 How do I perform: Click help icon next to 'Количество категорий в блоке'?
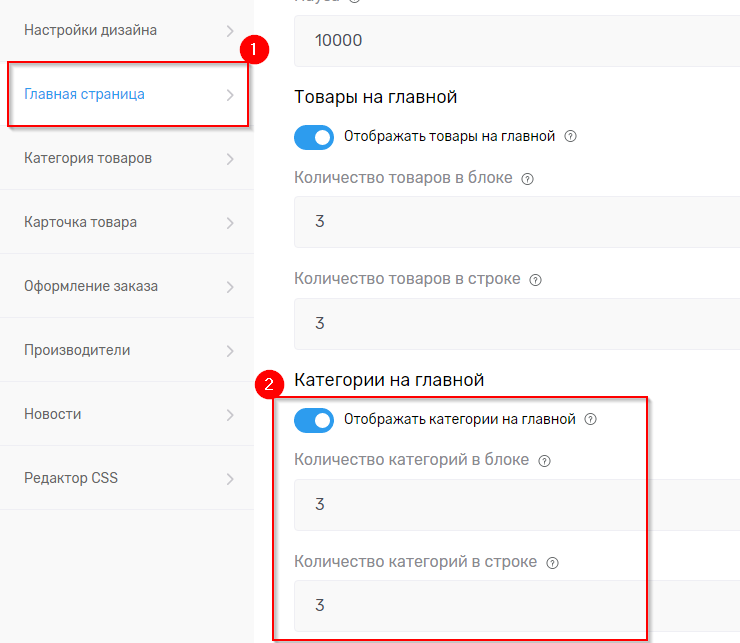point(545,461)
